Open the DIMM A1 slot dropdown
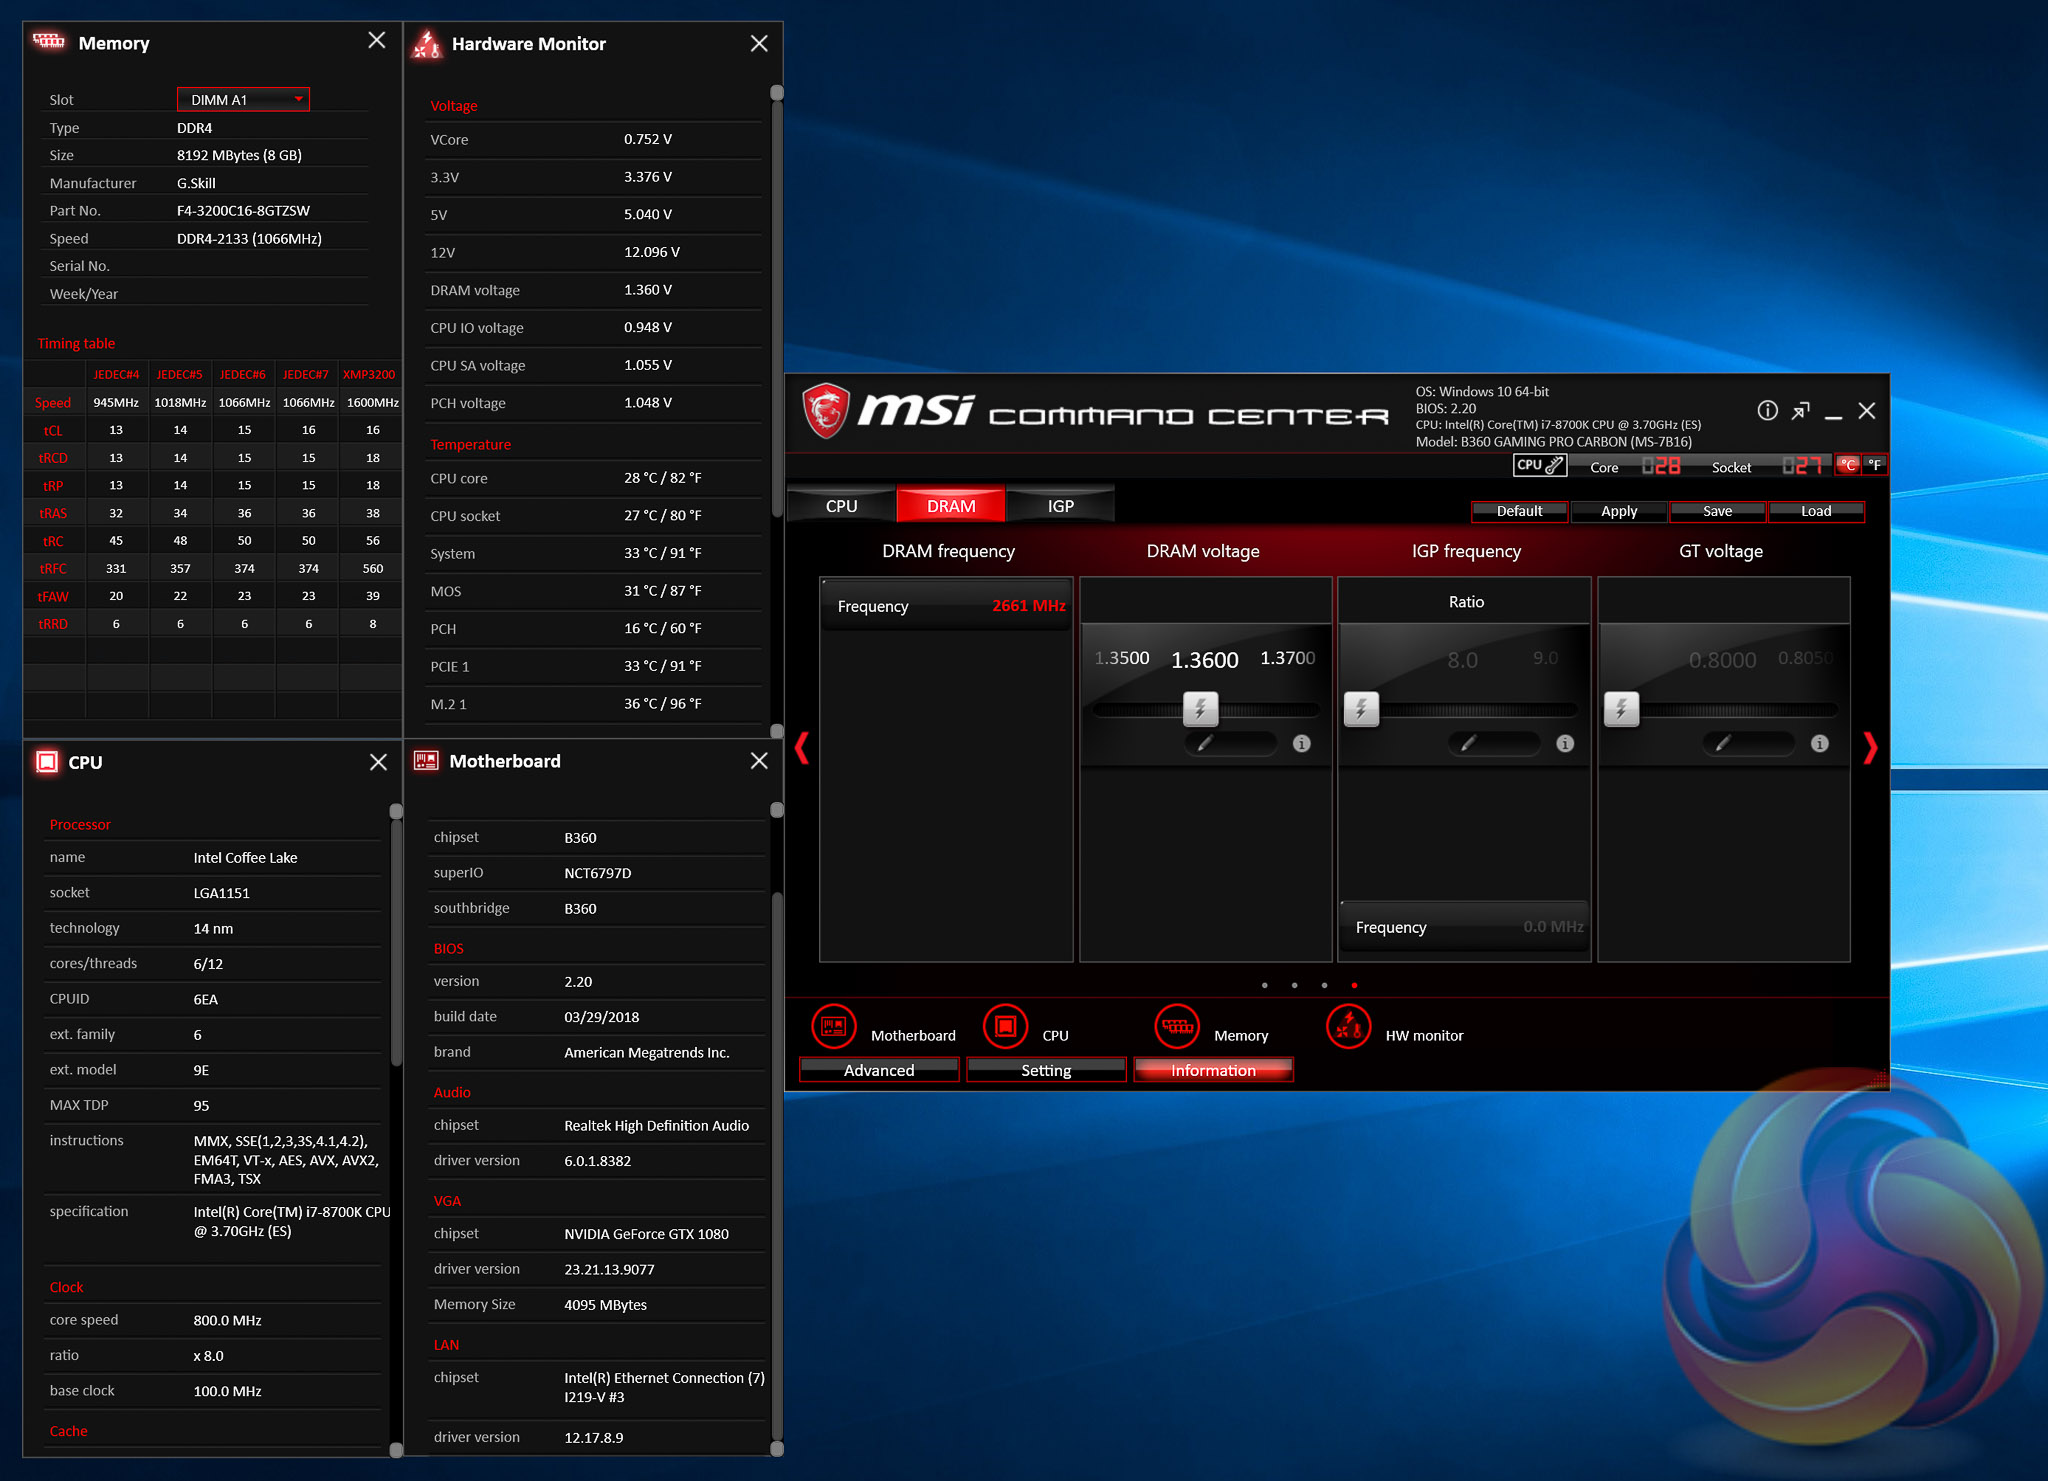The width and height of the screenshot is (2048, 1481). pyautogui.click(x=243, y=100)
